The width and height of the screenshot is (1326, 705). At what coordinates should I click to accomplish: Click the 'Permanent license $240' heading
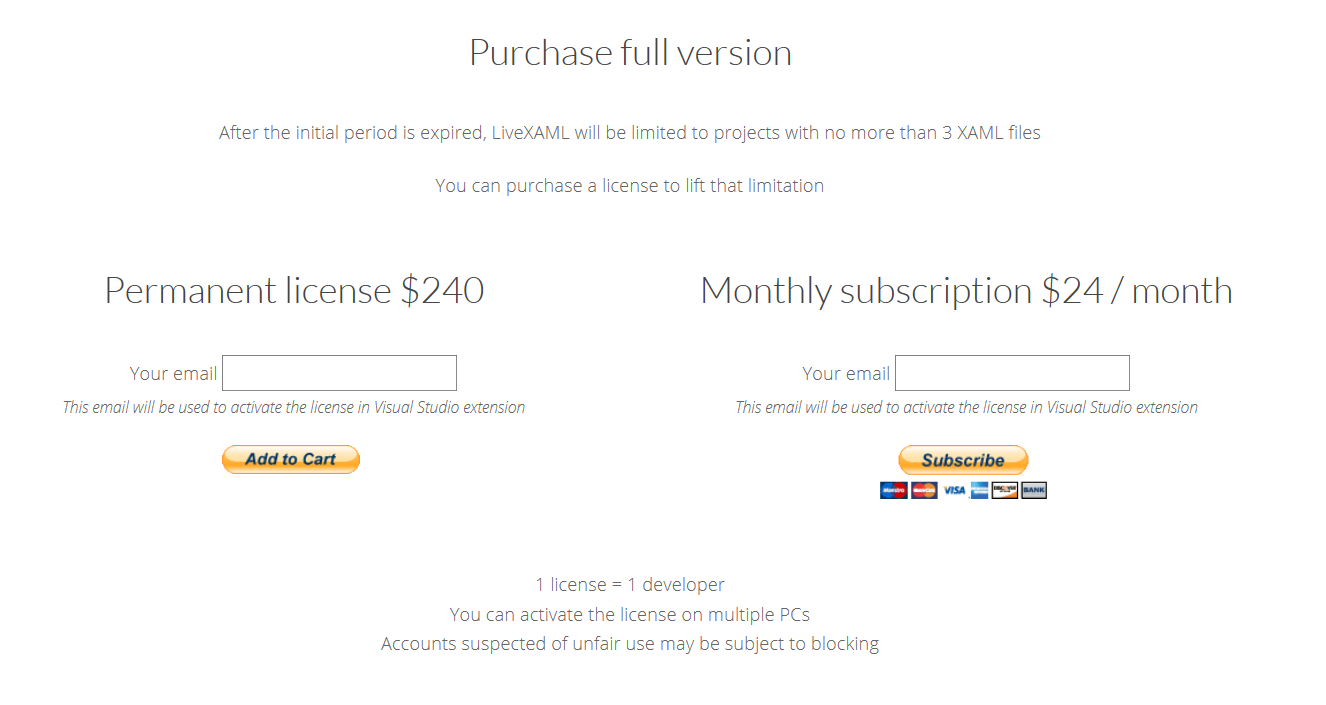point(294,291)
